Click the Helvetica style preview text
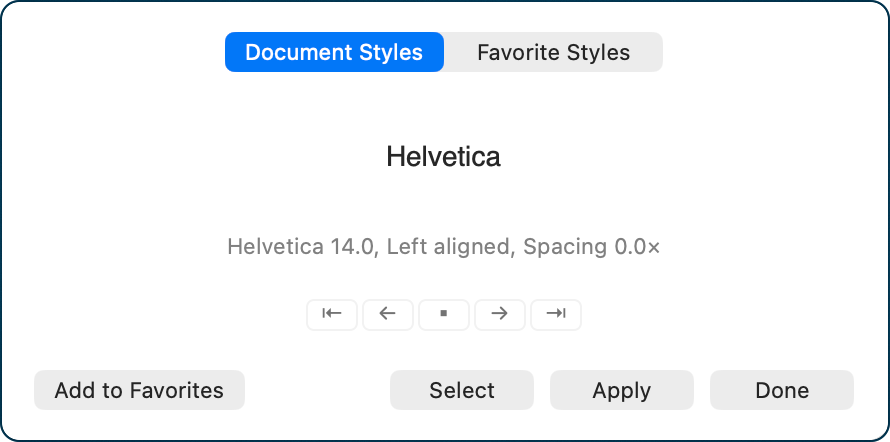Screen dimensions: 890x442 (443, 157)
